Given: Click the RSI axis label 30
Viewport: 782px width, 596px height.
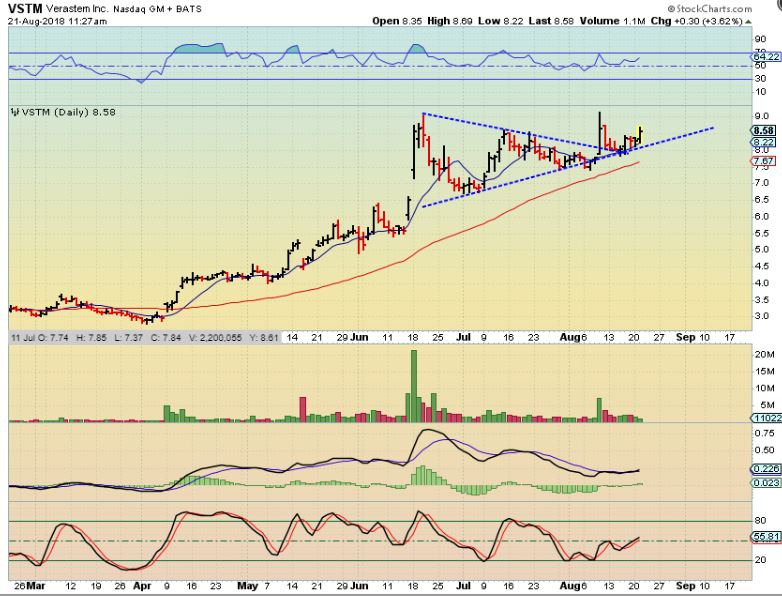Looking at the screenshot, I should [760, 79].
